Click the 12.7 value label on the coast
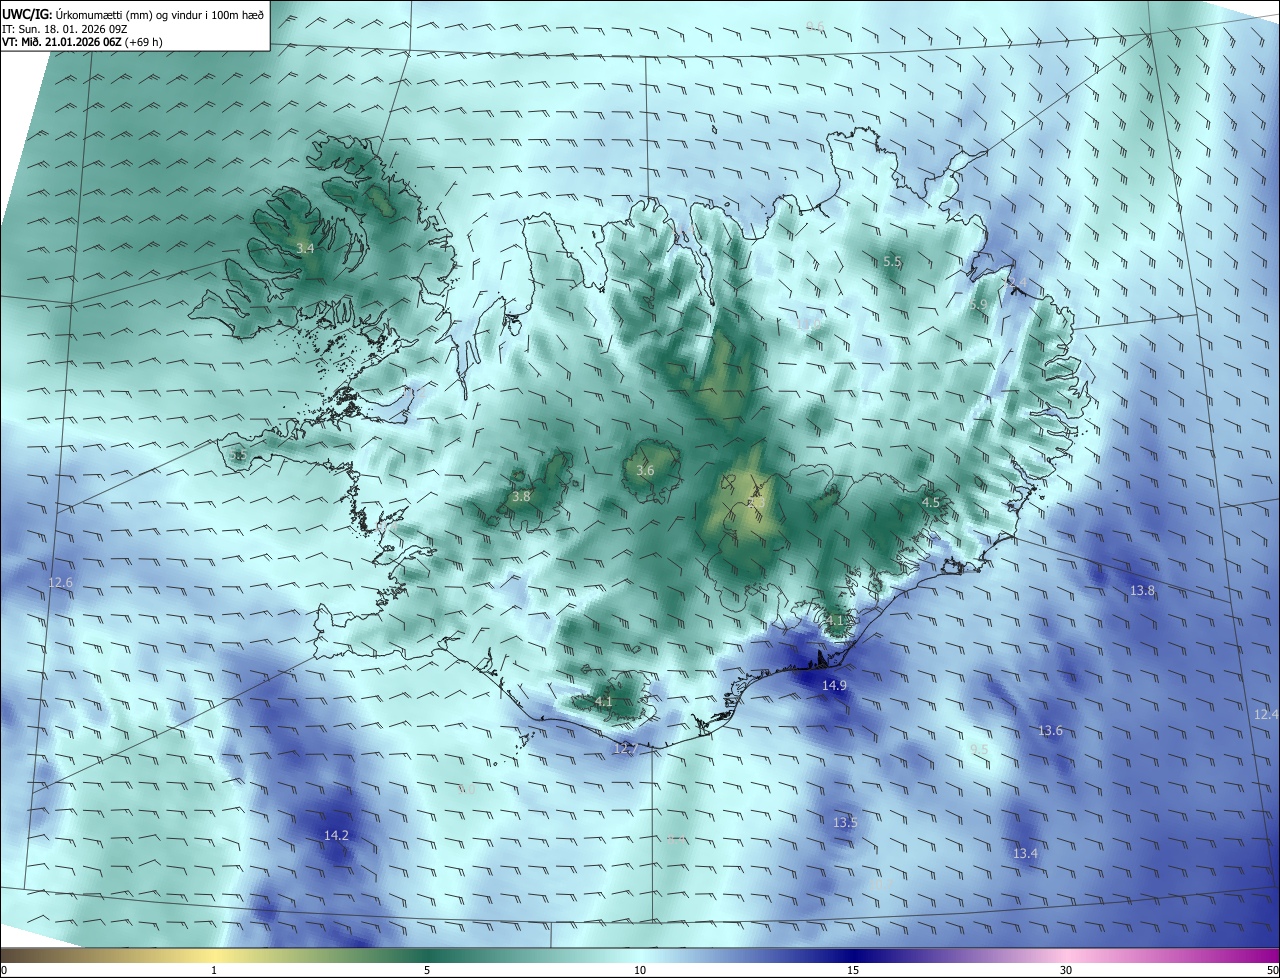Viewport: 1280px width, 978px height. 625,748
